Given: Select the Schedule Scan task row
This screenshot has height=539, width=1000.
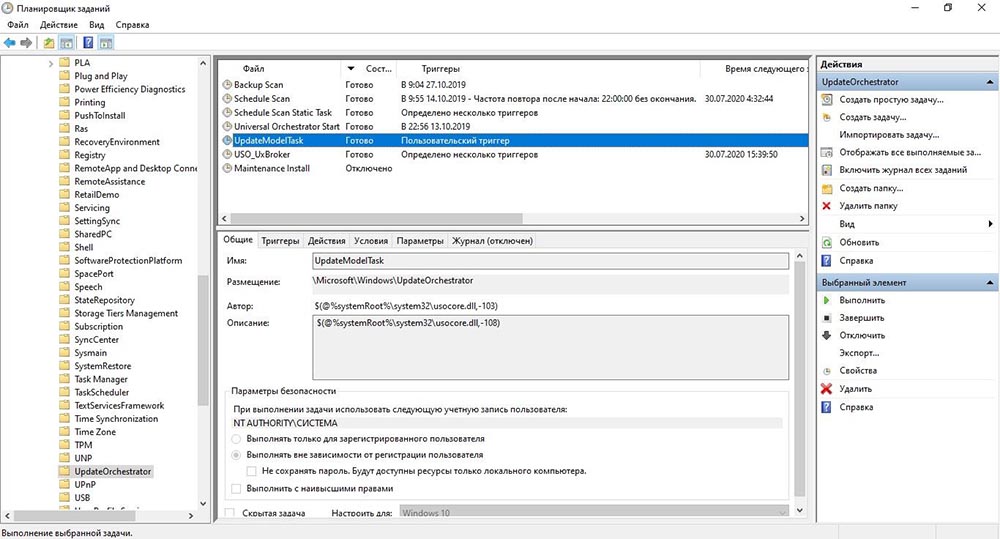Looking at the screenshot, I should click(261, 99).
